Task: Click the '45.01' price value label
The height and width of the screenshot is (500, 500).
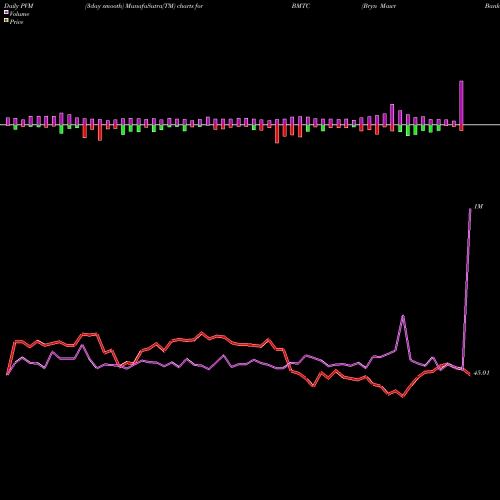Action: coord(482,373)
